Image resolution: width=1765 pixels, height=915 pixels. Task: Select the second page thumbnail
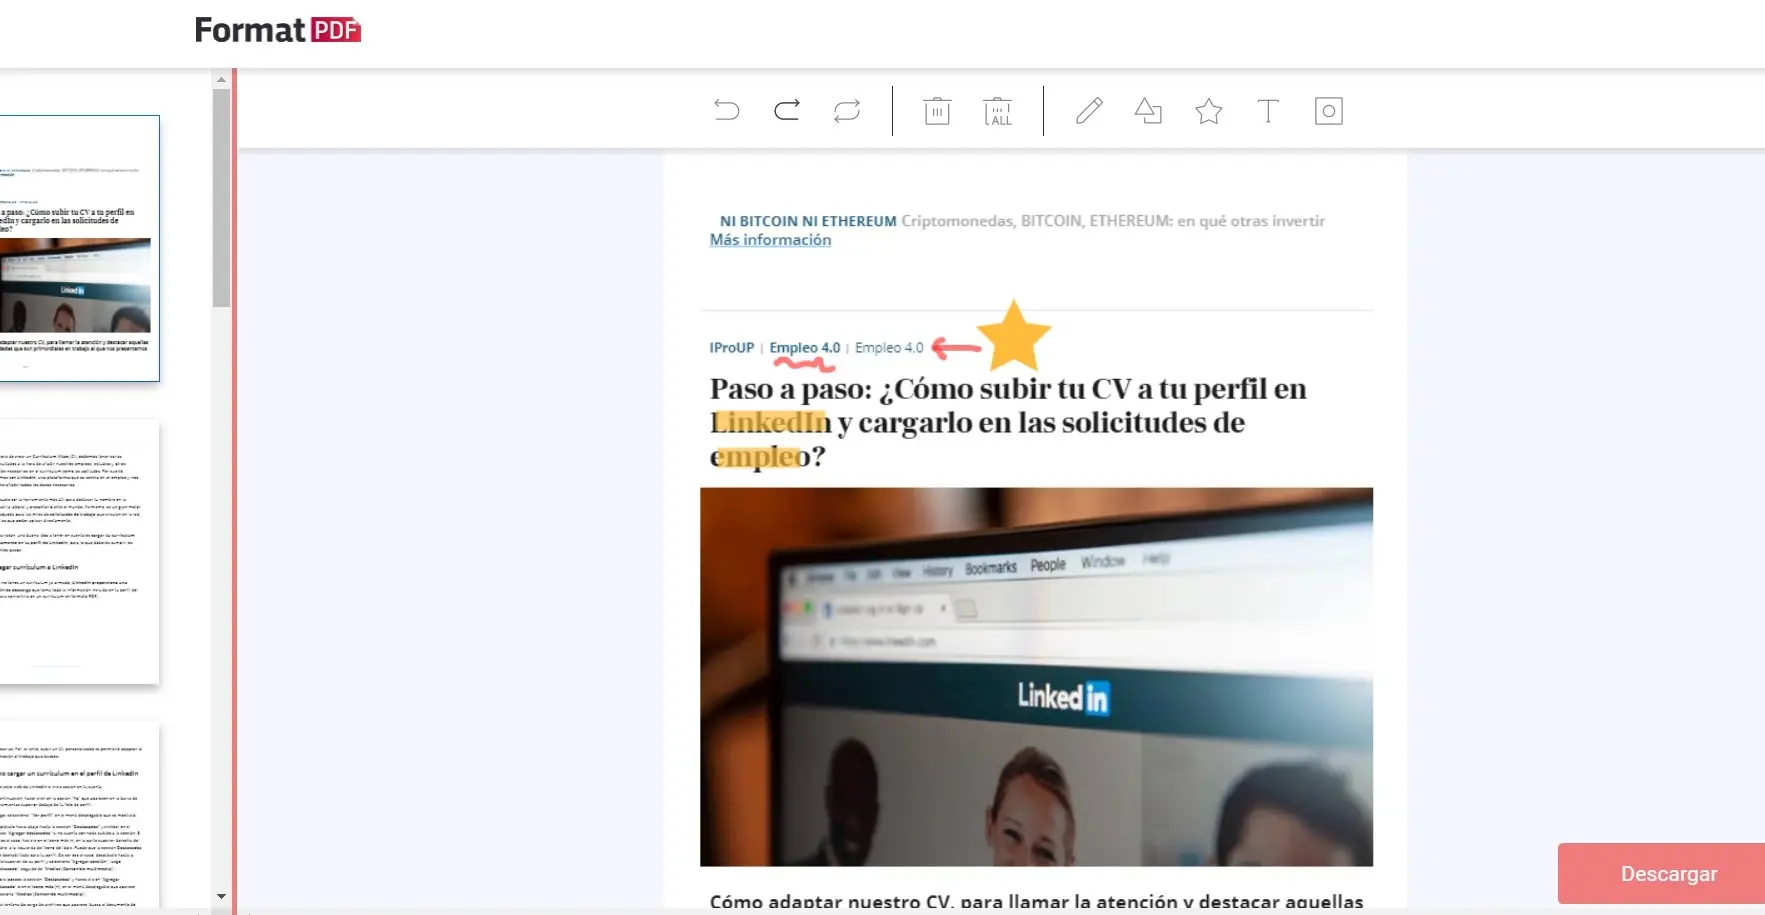pyautogui.click(x=79, y=552)
